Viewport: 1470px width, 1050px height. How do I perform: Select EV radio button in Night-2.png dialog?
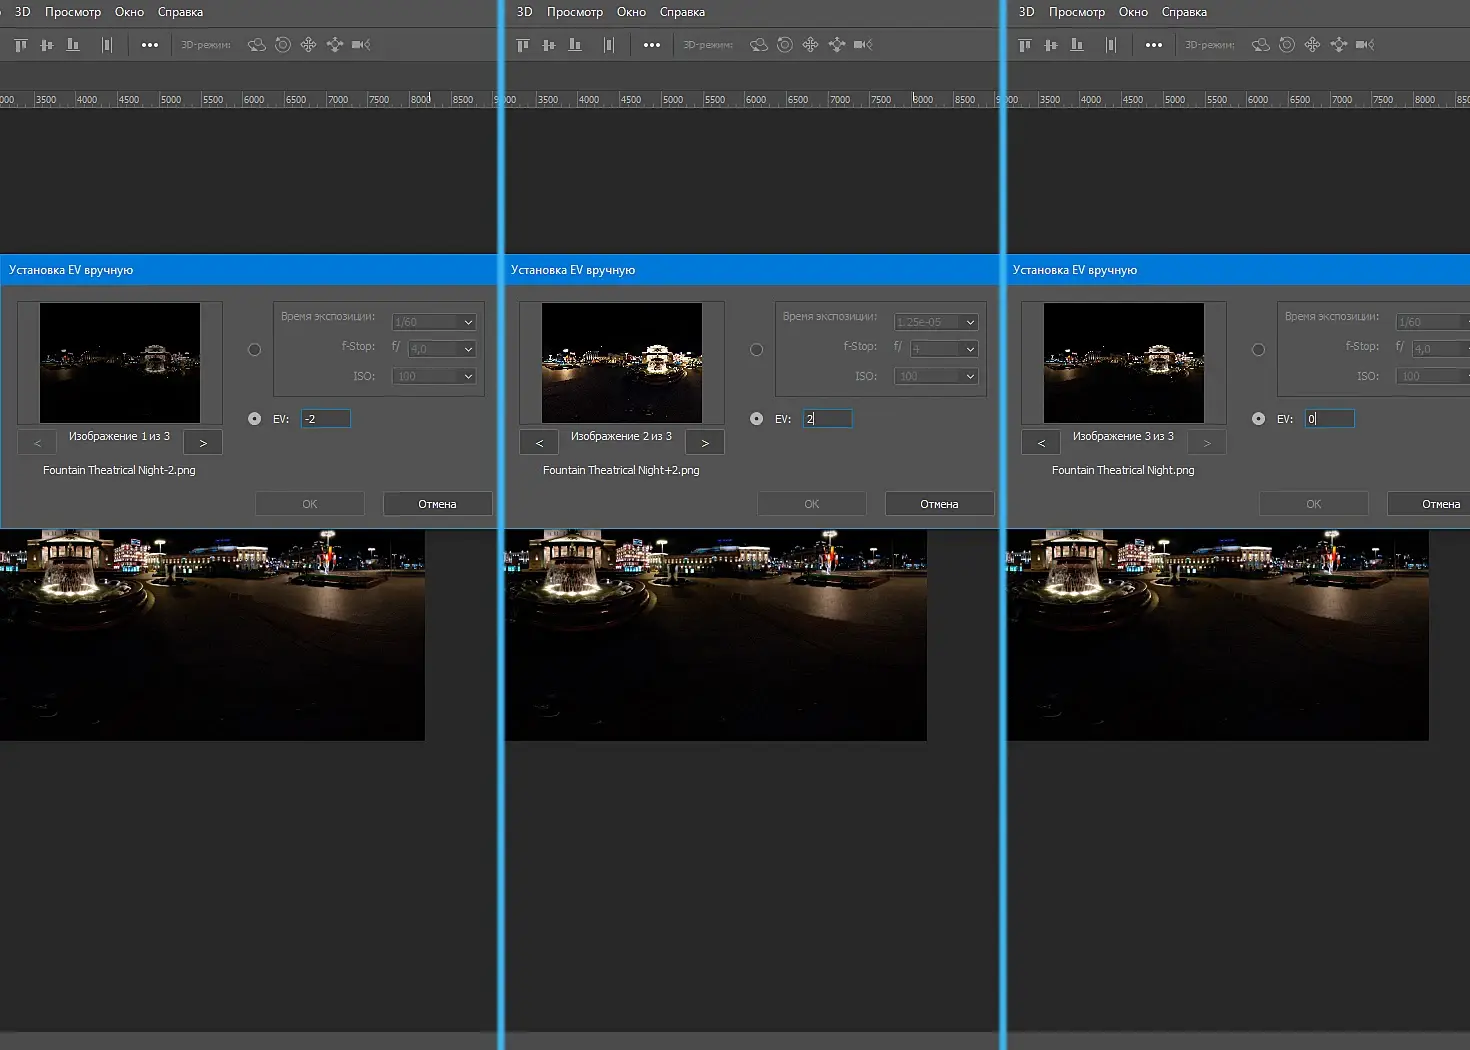click(255, 419)
